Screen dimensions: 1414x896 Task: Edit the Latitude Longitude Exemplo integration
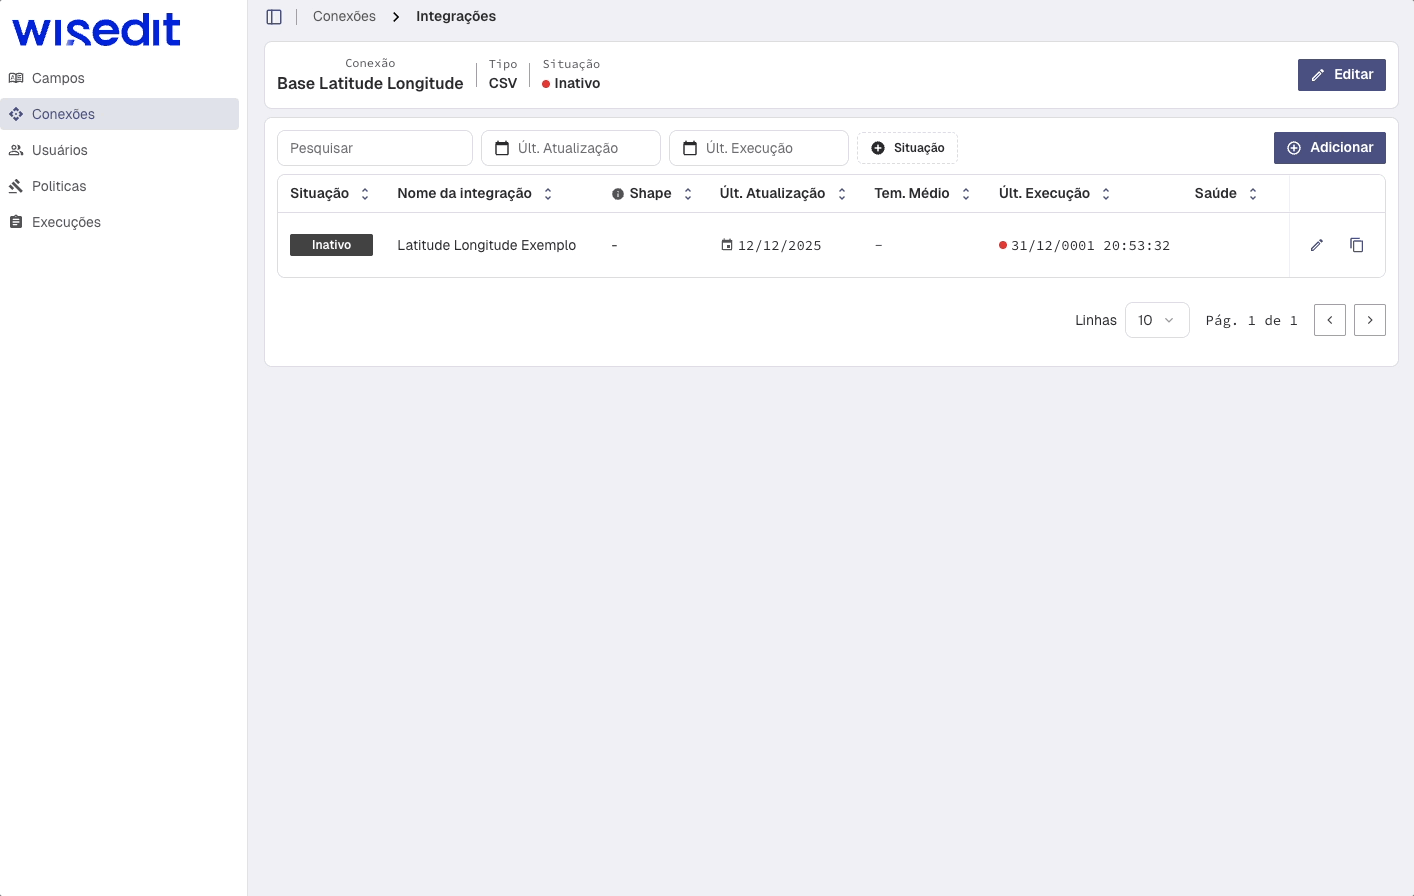[x=1316, y=245]
